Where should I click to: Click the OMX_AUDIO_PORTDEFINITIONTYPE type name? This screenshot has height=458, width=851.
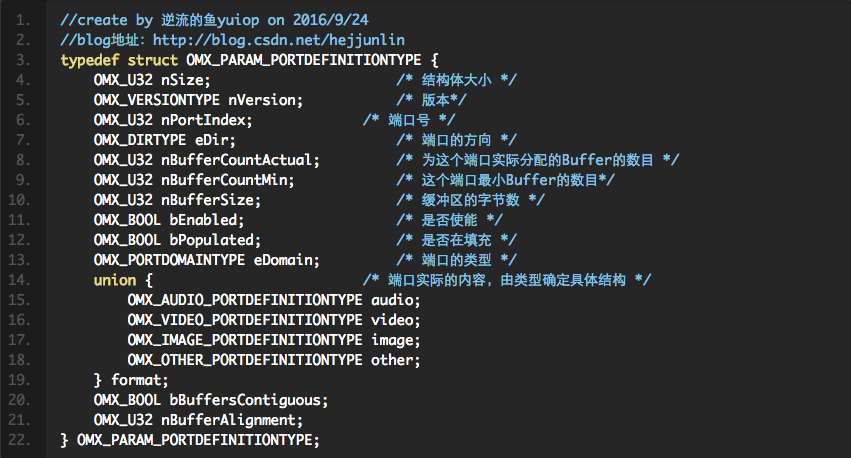tap(244, 300)
